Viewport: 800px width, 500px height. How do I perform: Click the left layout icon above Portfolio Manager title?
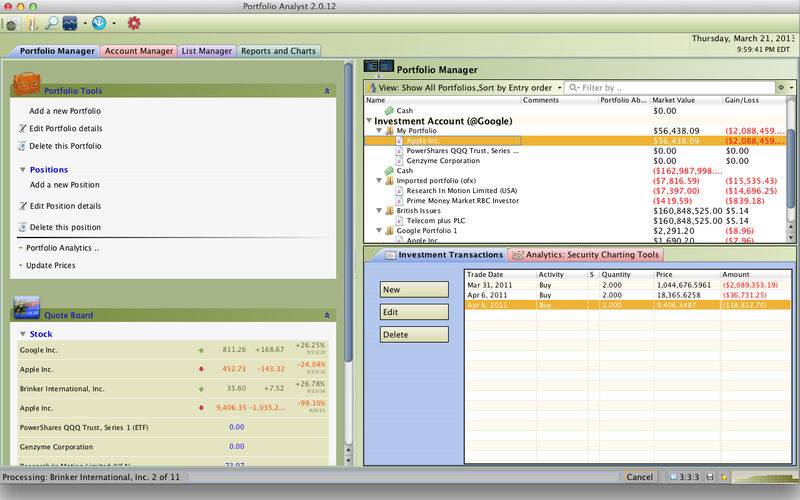(371, 66)
